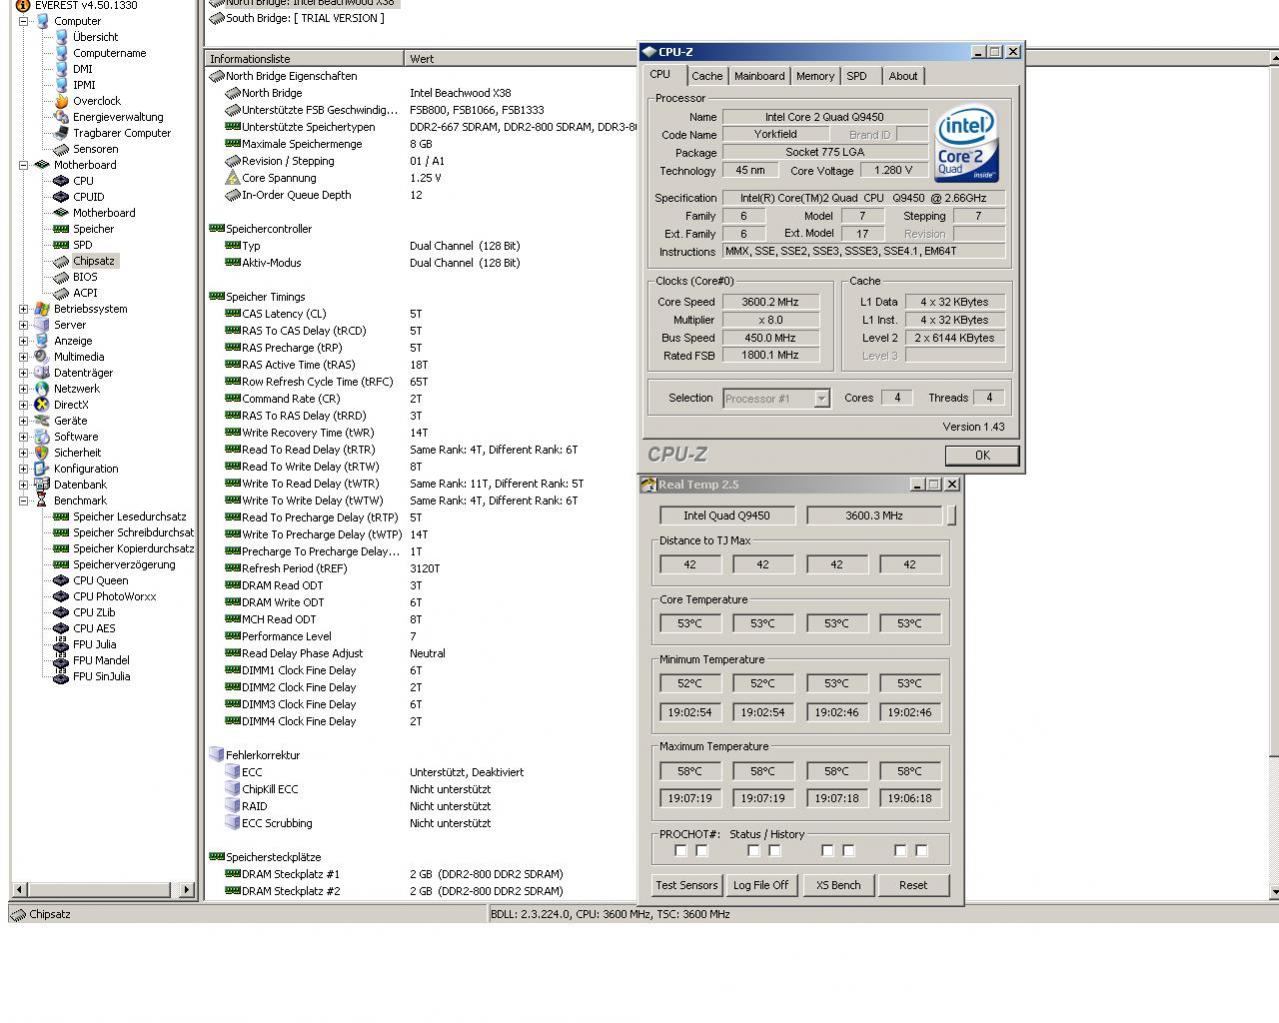Image resolution: width=1279 pixels, height=1023 pixels.
Task: Select the DRAM Steckplatz #1 row
Action: click(x=420, y=874)
